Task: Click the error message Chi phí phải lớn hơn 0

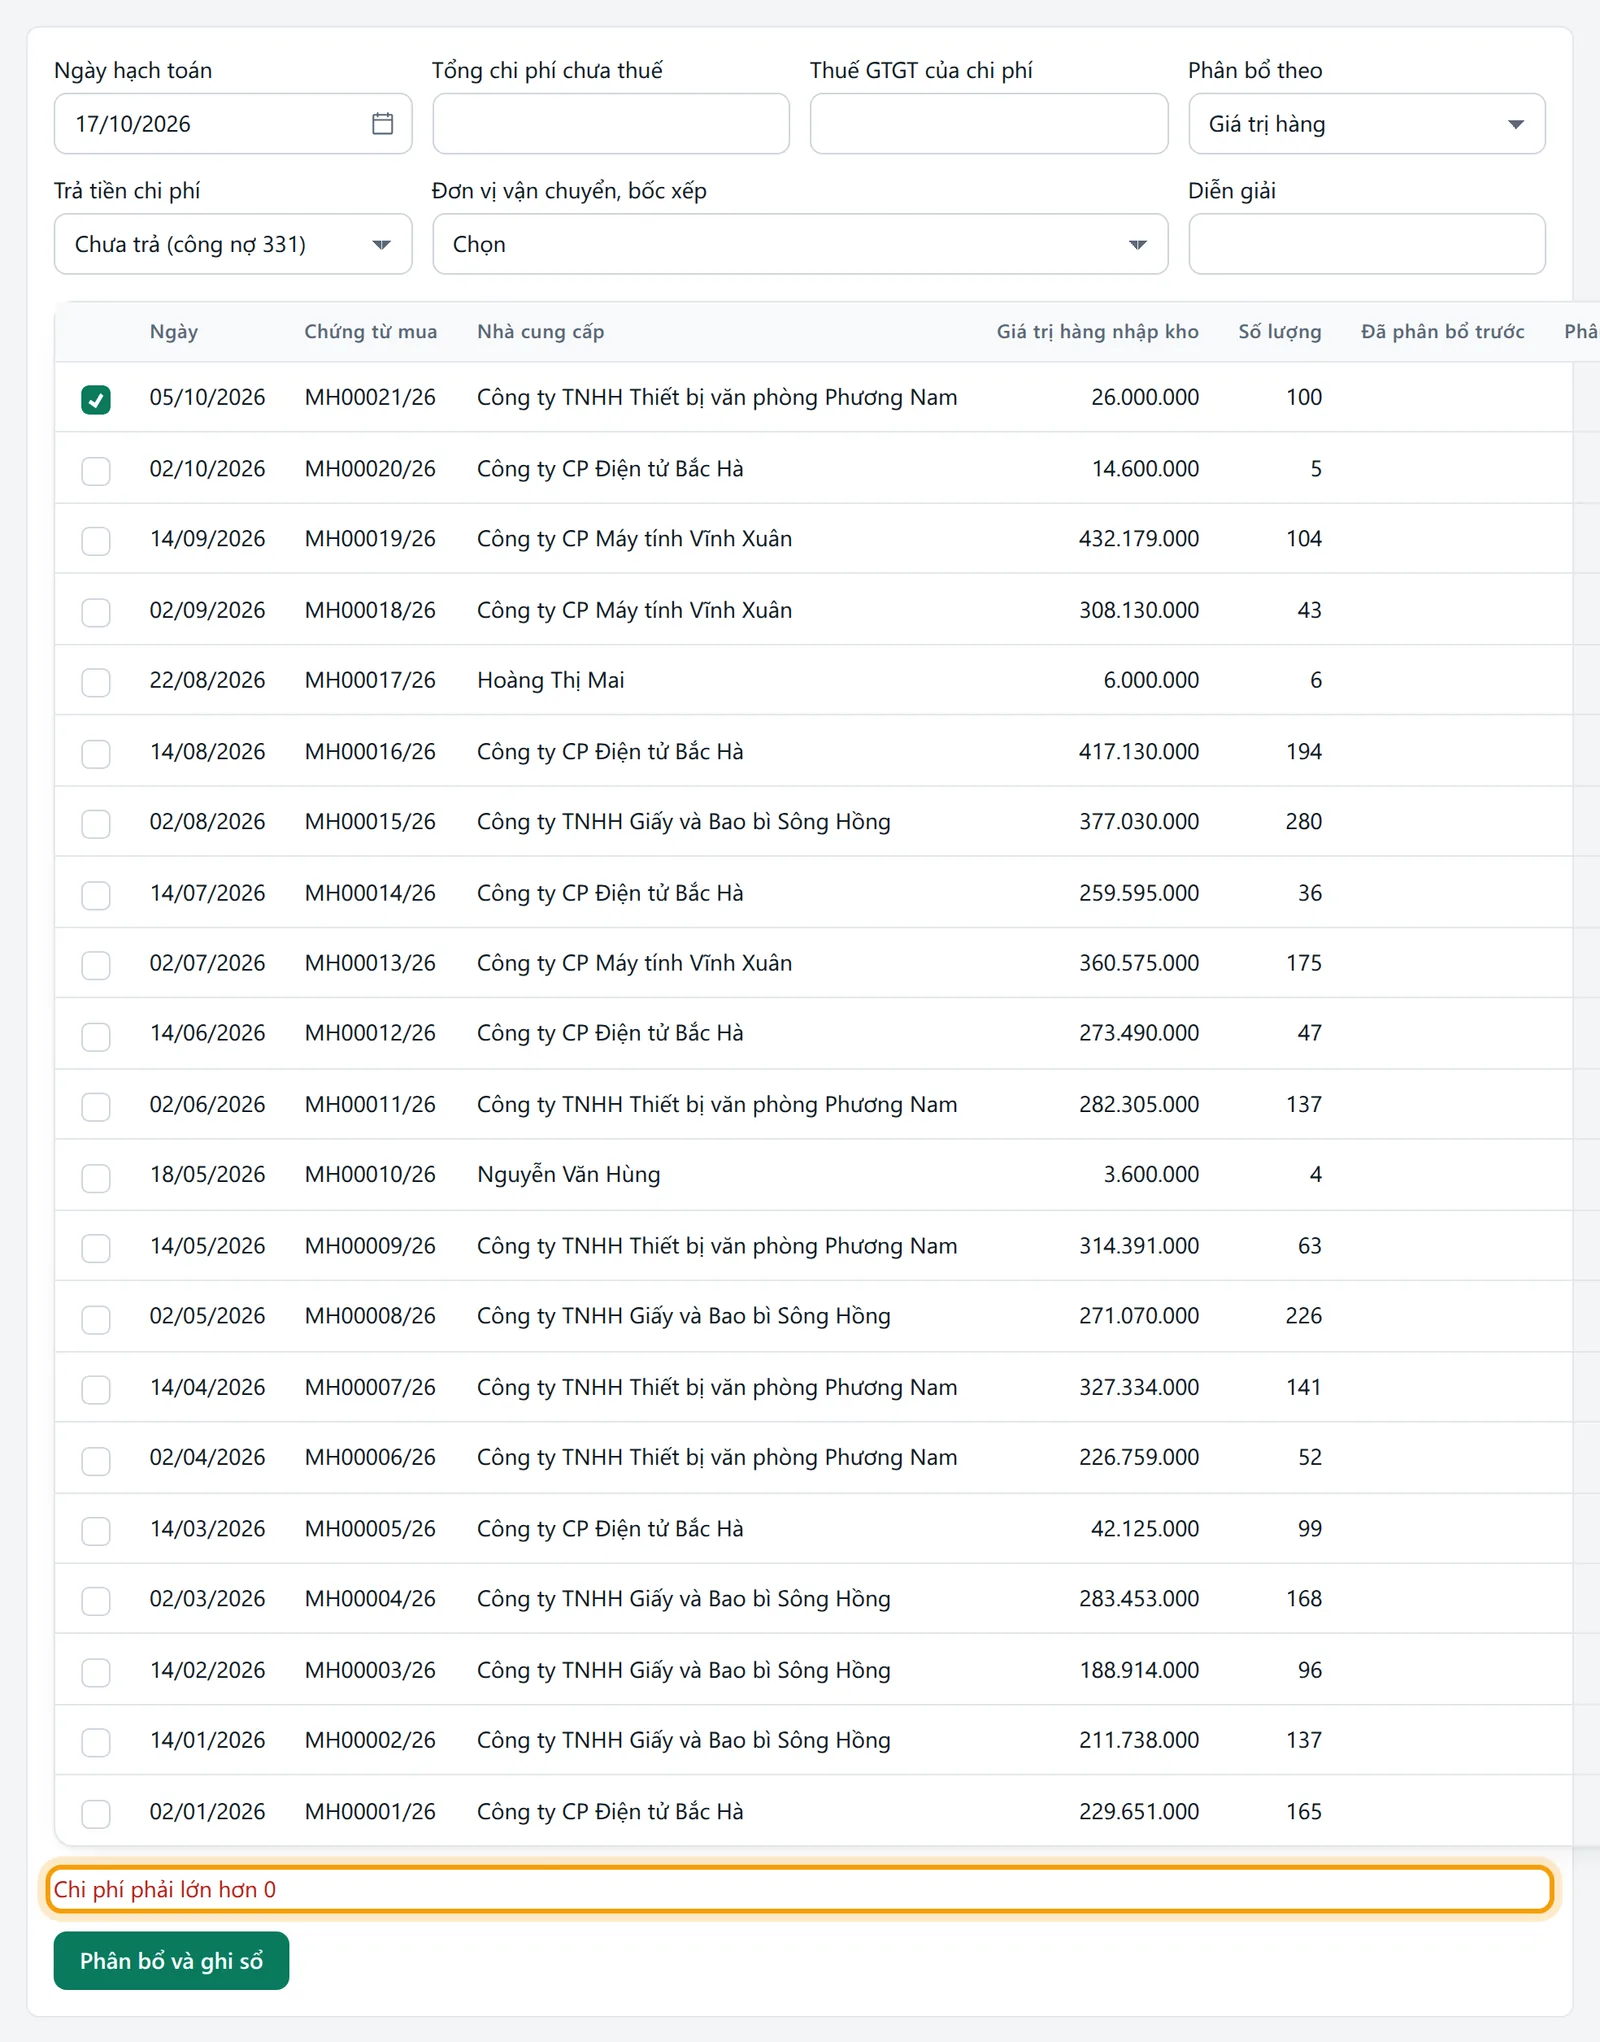Action: [x=165, y=1889]
